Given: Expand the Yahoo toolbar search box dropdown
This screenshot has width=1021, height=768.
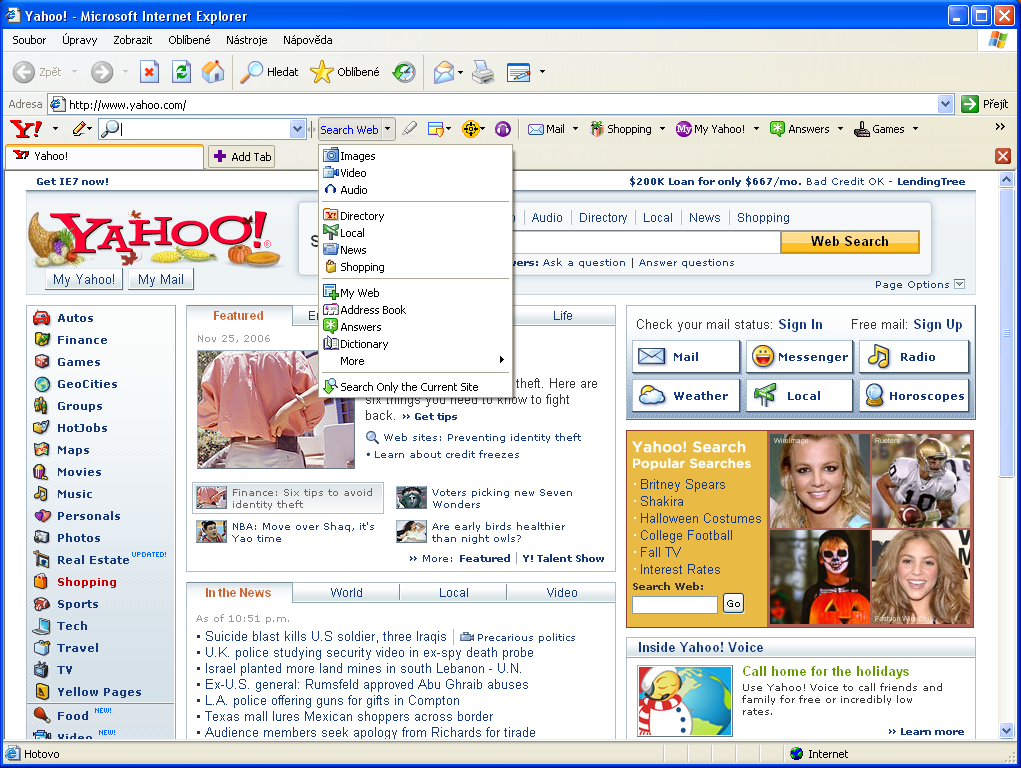Looking at the screenshot, I should (298, 129).
